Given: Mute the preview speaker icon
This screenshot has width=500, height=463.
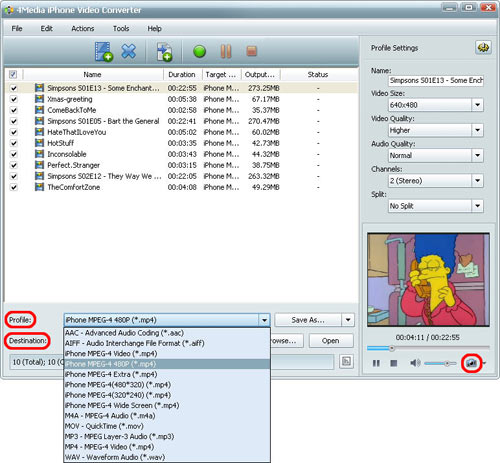Looking at the screenshot, I should pos(415,363).
